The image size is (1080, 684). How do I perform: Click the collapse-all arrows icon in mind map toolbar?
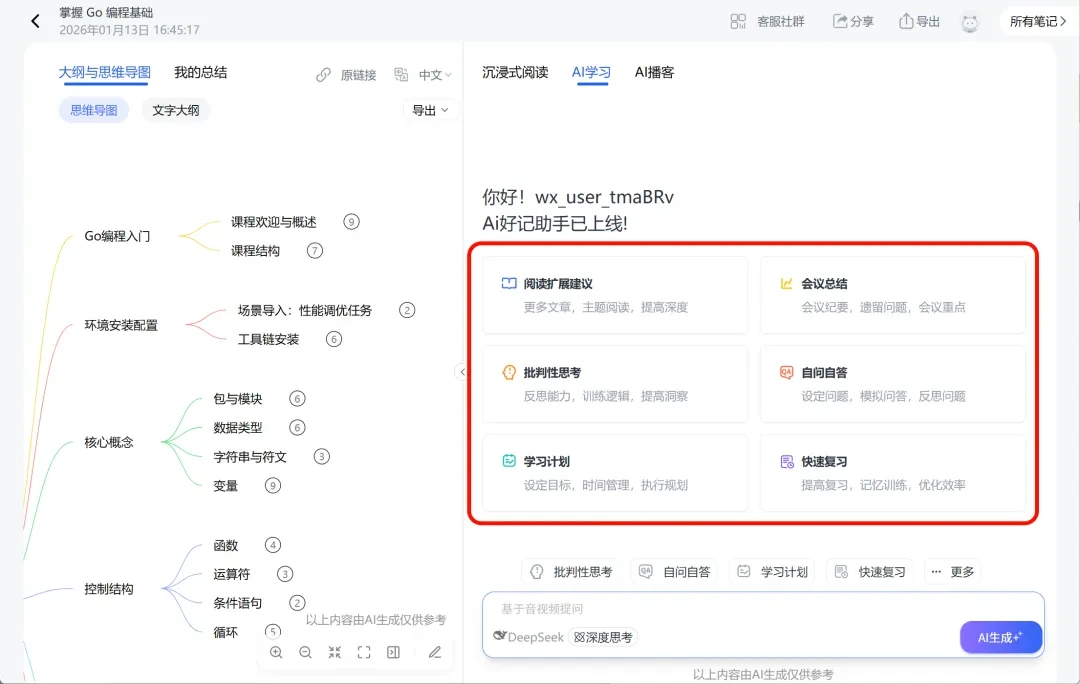335,652
